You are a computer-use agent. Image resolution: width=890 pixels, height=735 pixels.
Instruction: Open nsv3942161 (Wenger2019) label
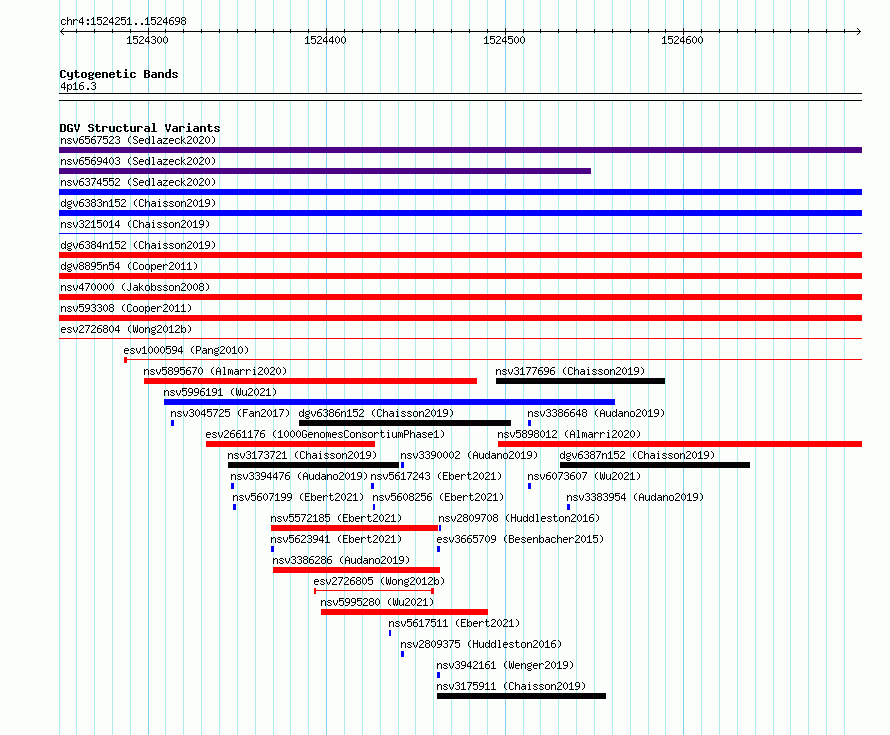point(505,665)
